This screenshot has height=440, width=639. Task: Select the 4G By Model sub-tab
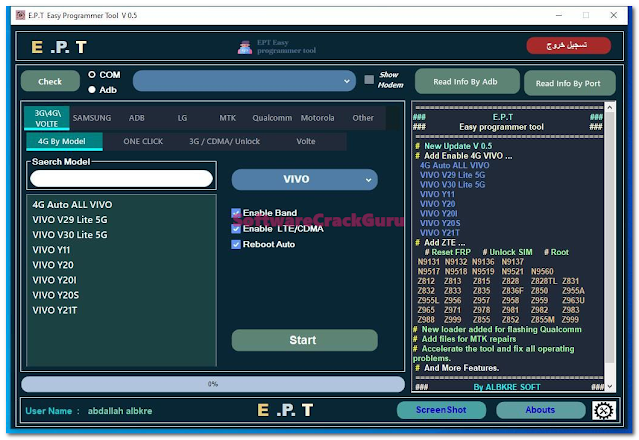pos(64,141)
